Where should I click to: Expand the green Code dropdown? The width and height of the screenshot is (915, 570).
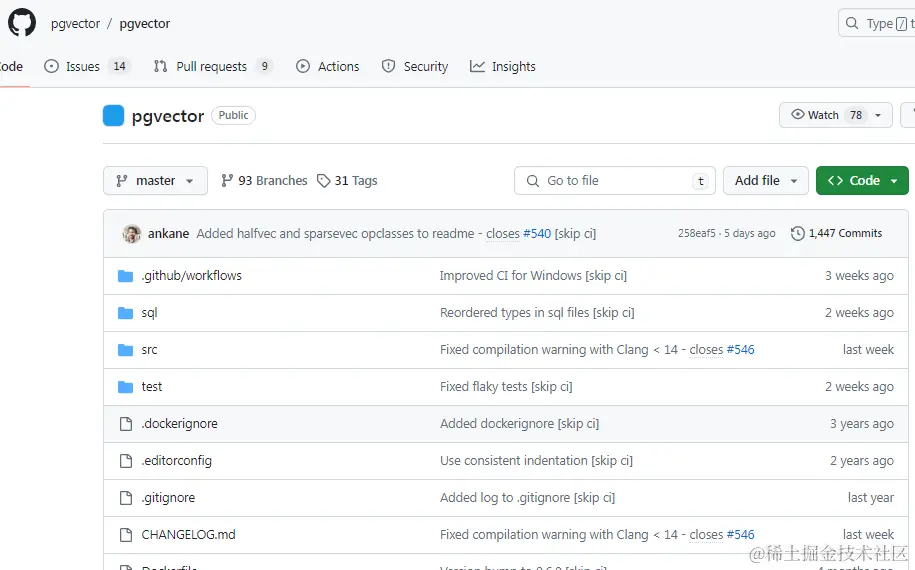pyautogui.click(x=862, y=181)
